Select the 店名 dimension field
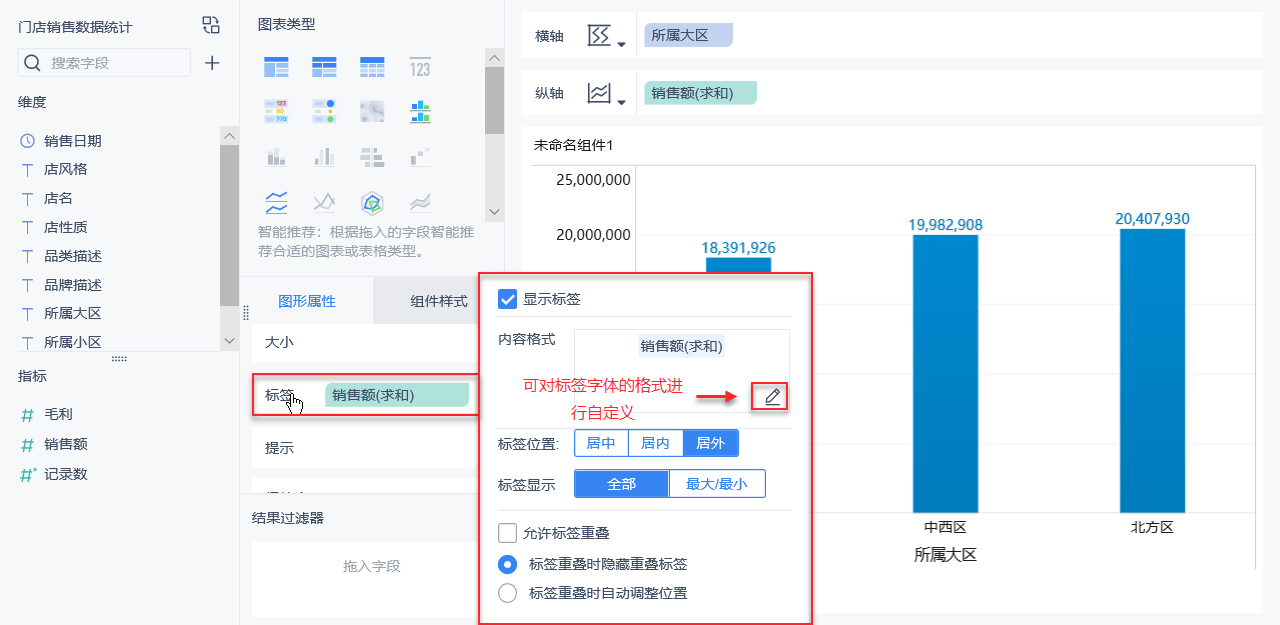Screen dimensions: 1280x625 click(x=58, y=198)
